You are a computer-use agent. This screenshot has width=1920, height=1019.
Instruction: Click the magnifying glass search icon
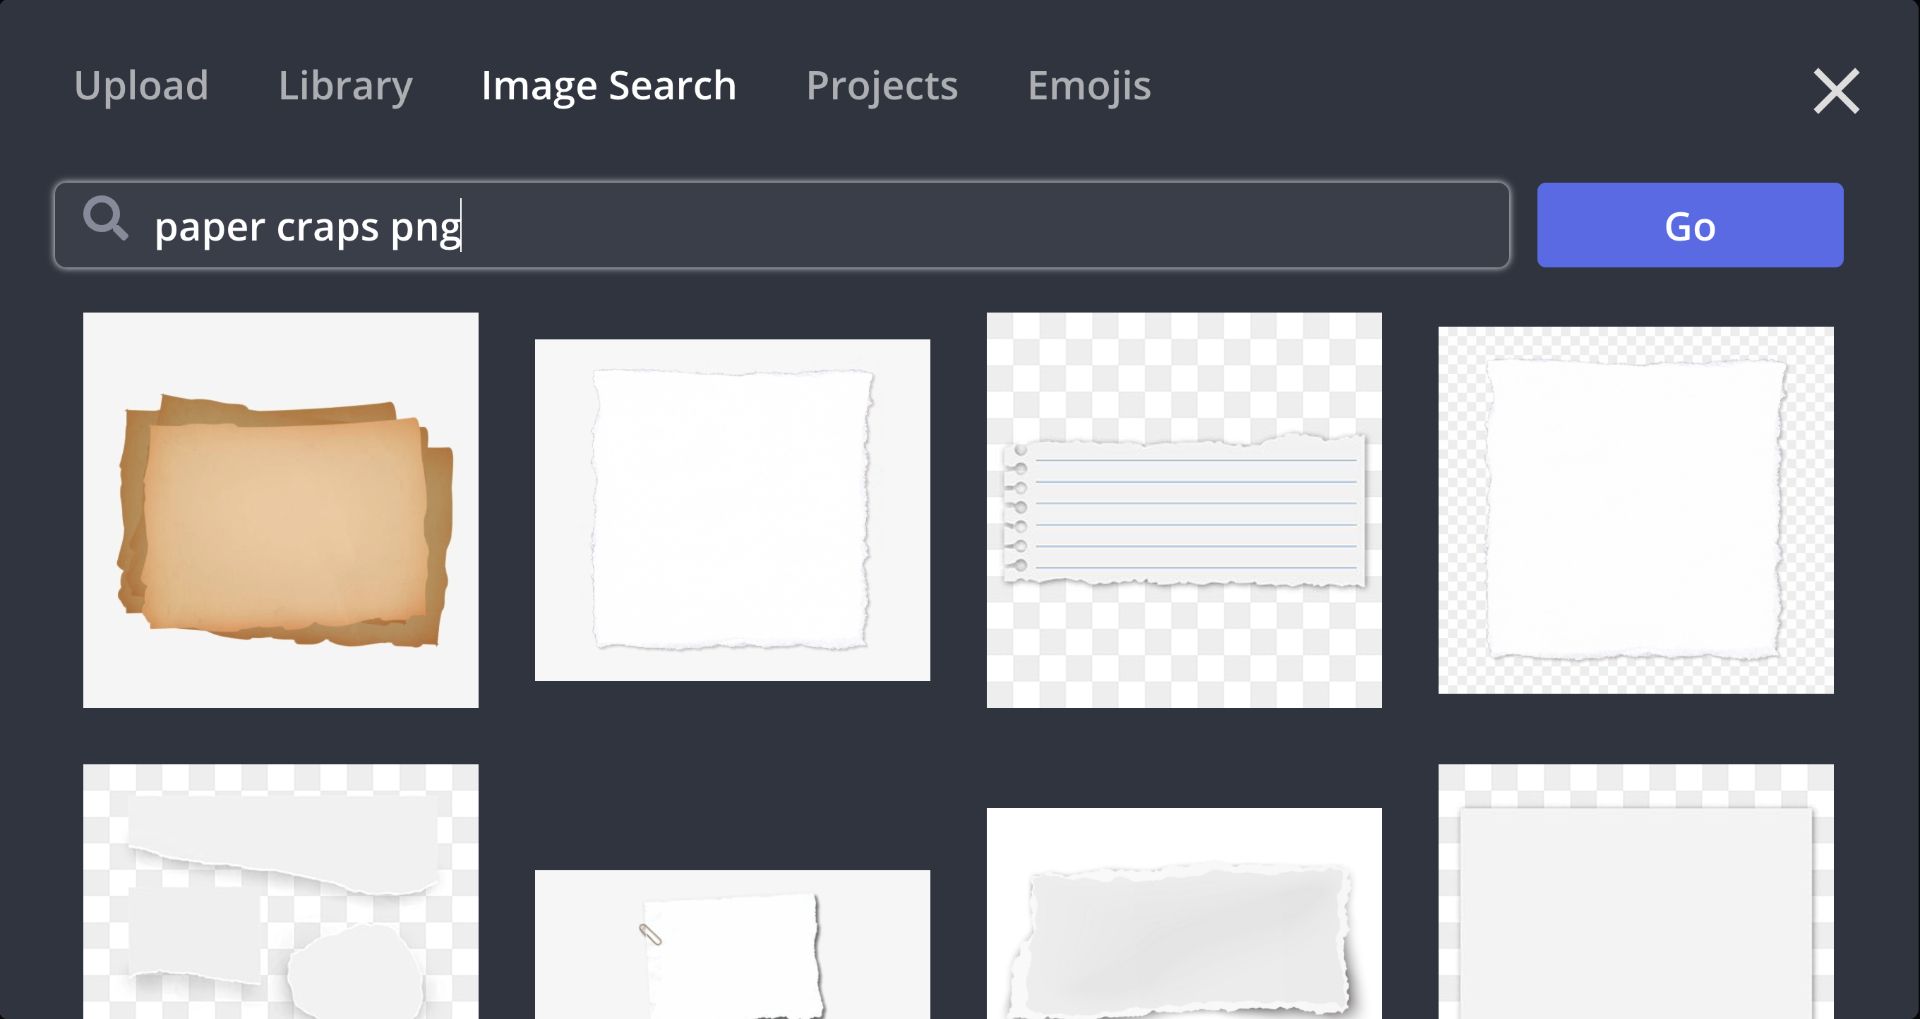pos(105,218)
